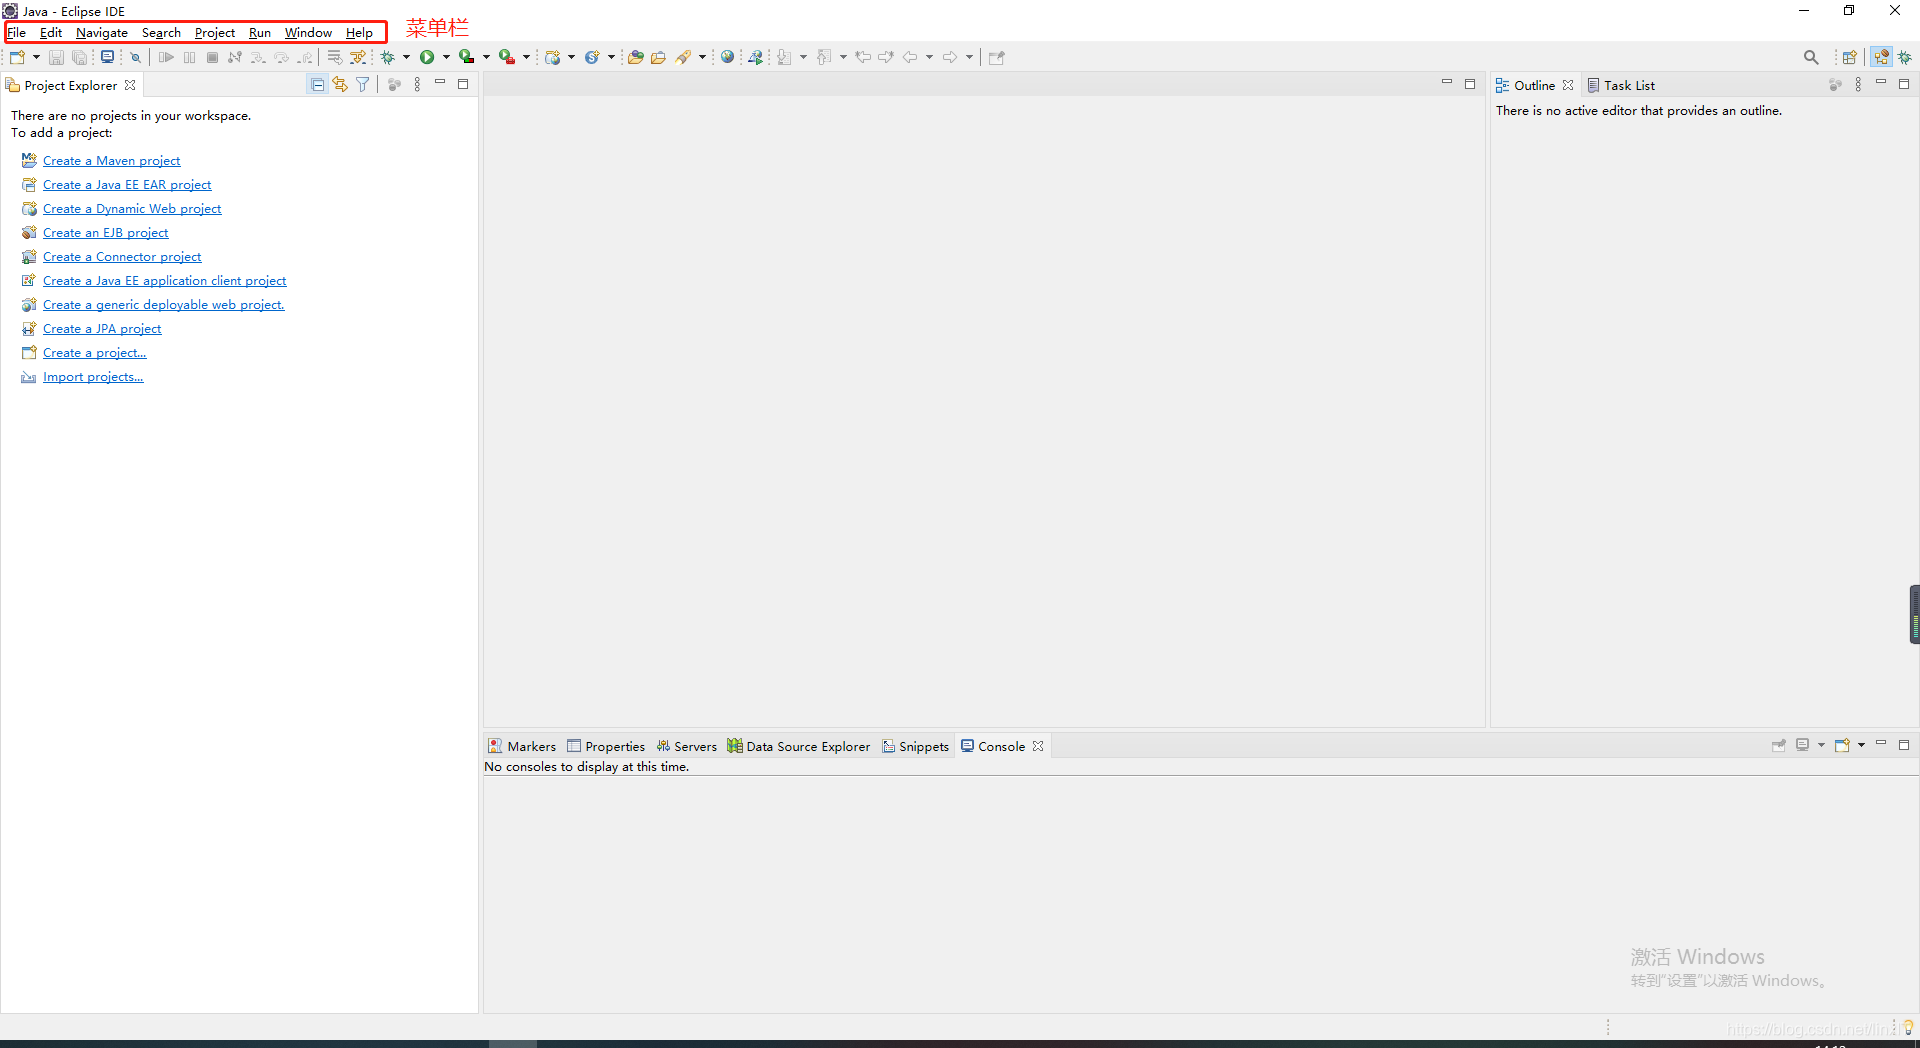Open the Edit menu
Viewport: 1920px width, 1048px height.
point(51,33)
